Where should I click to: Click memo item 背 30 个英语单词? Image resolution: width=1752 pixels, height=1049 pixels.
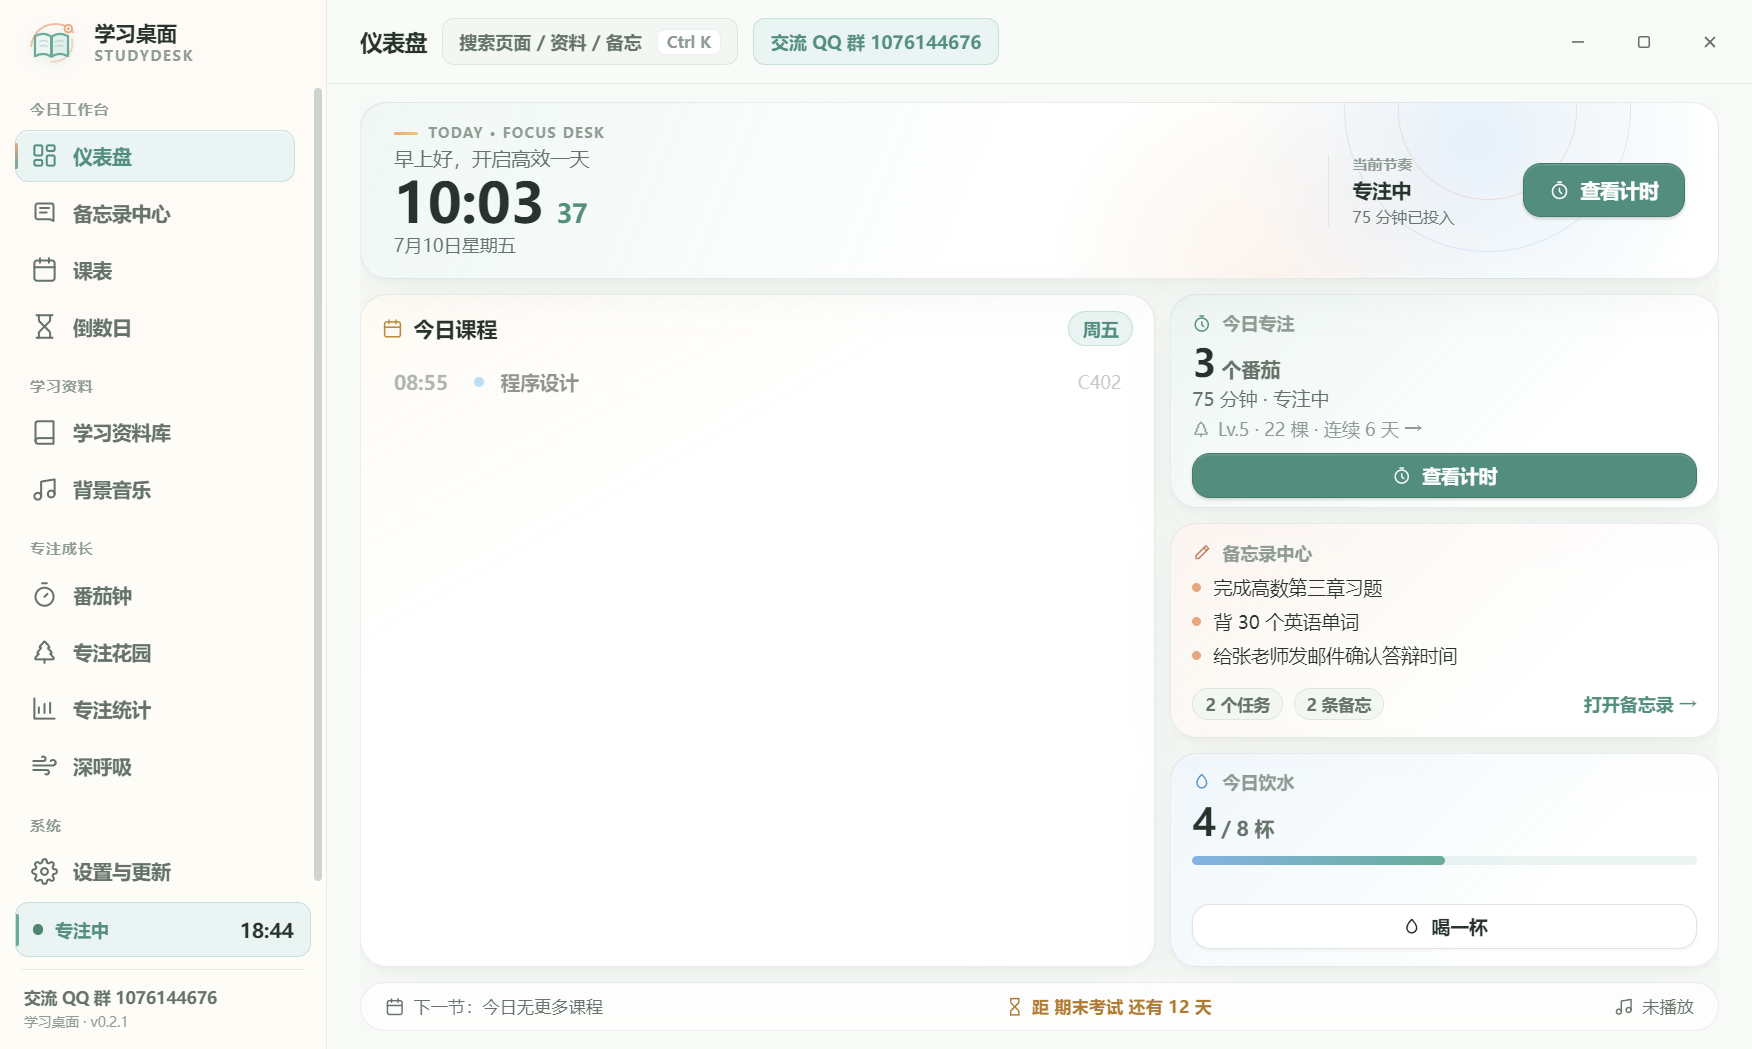click(x=1286, y=622)
